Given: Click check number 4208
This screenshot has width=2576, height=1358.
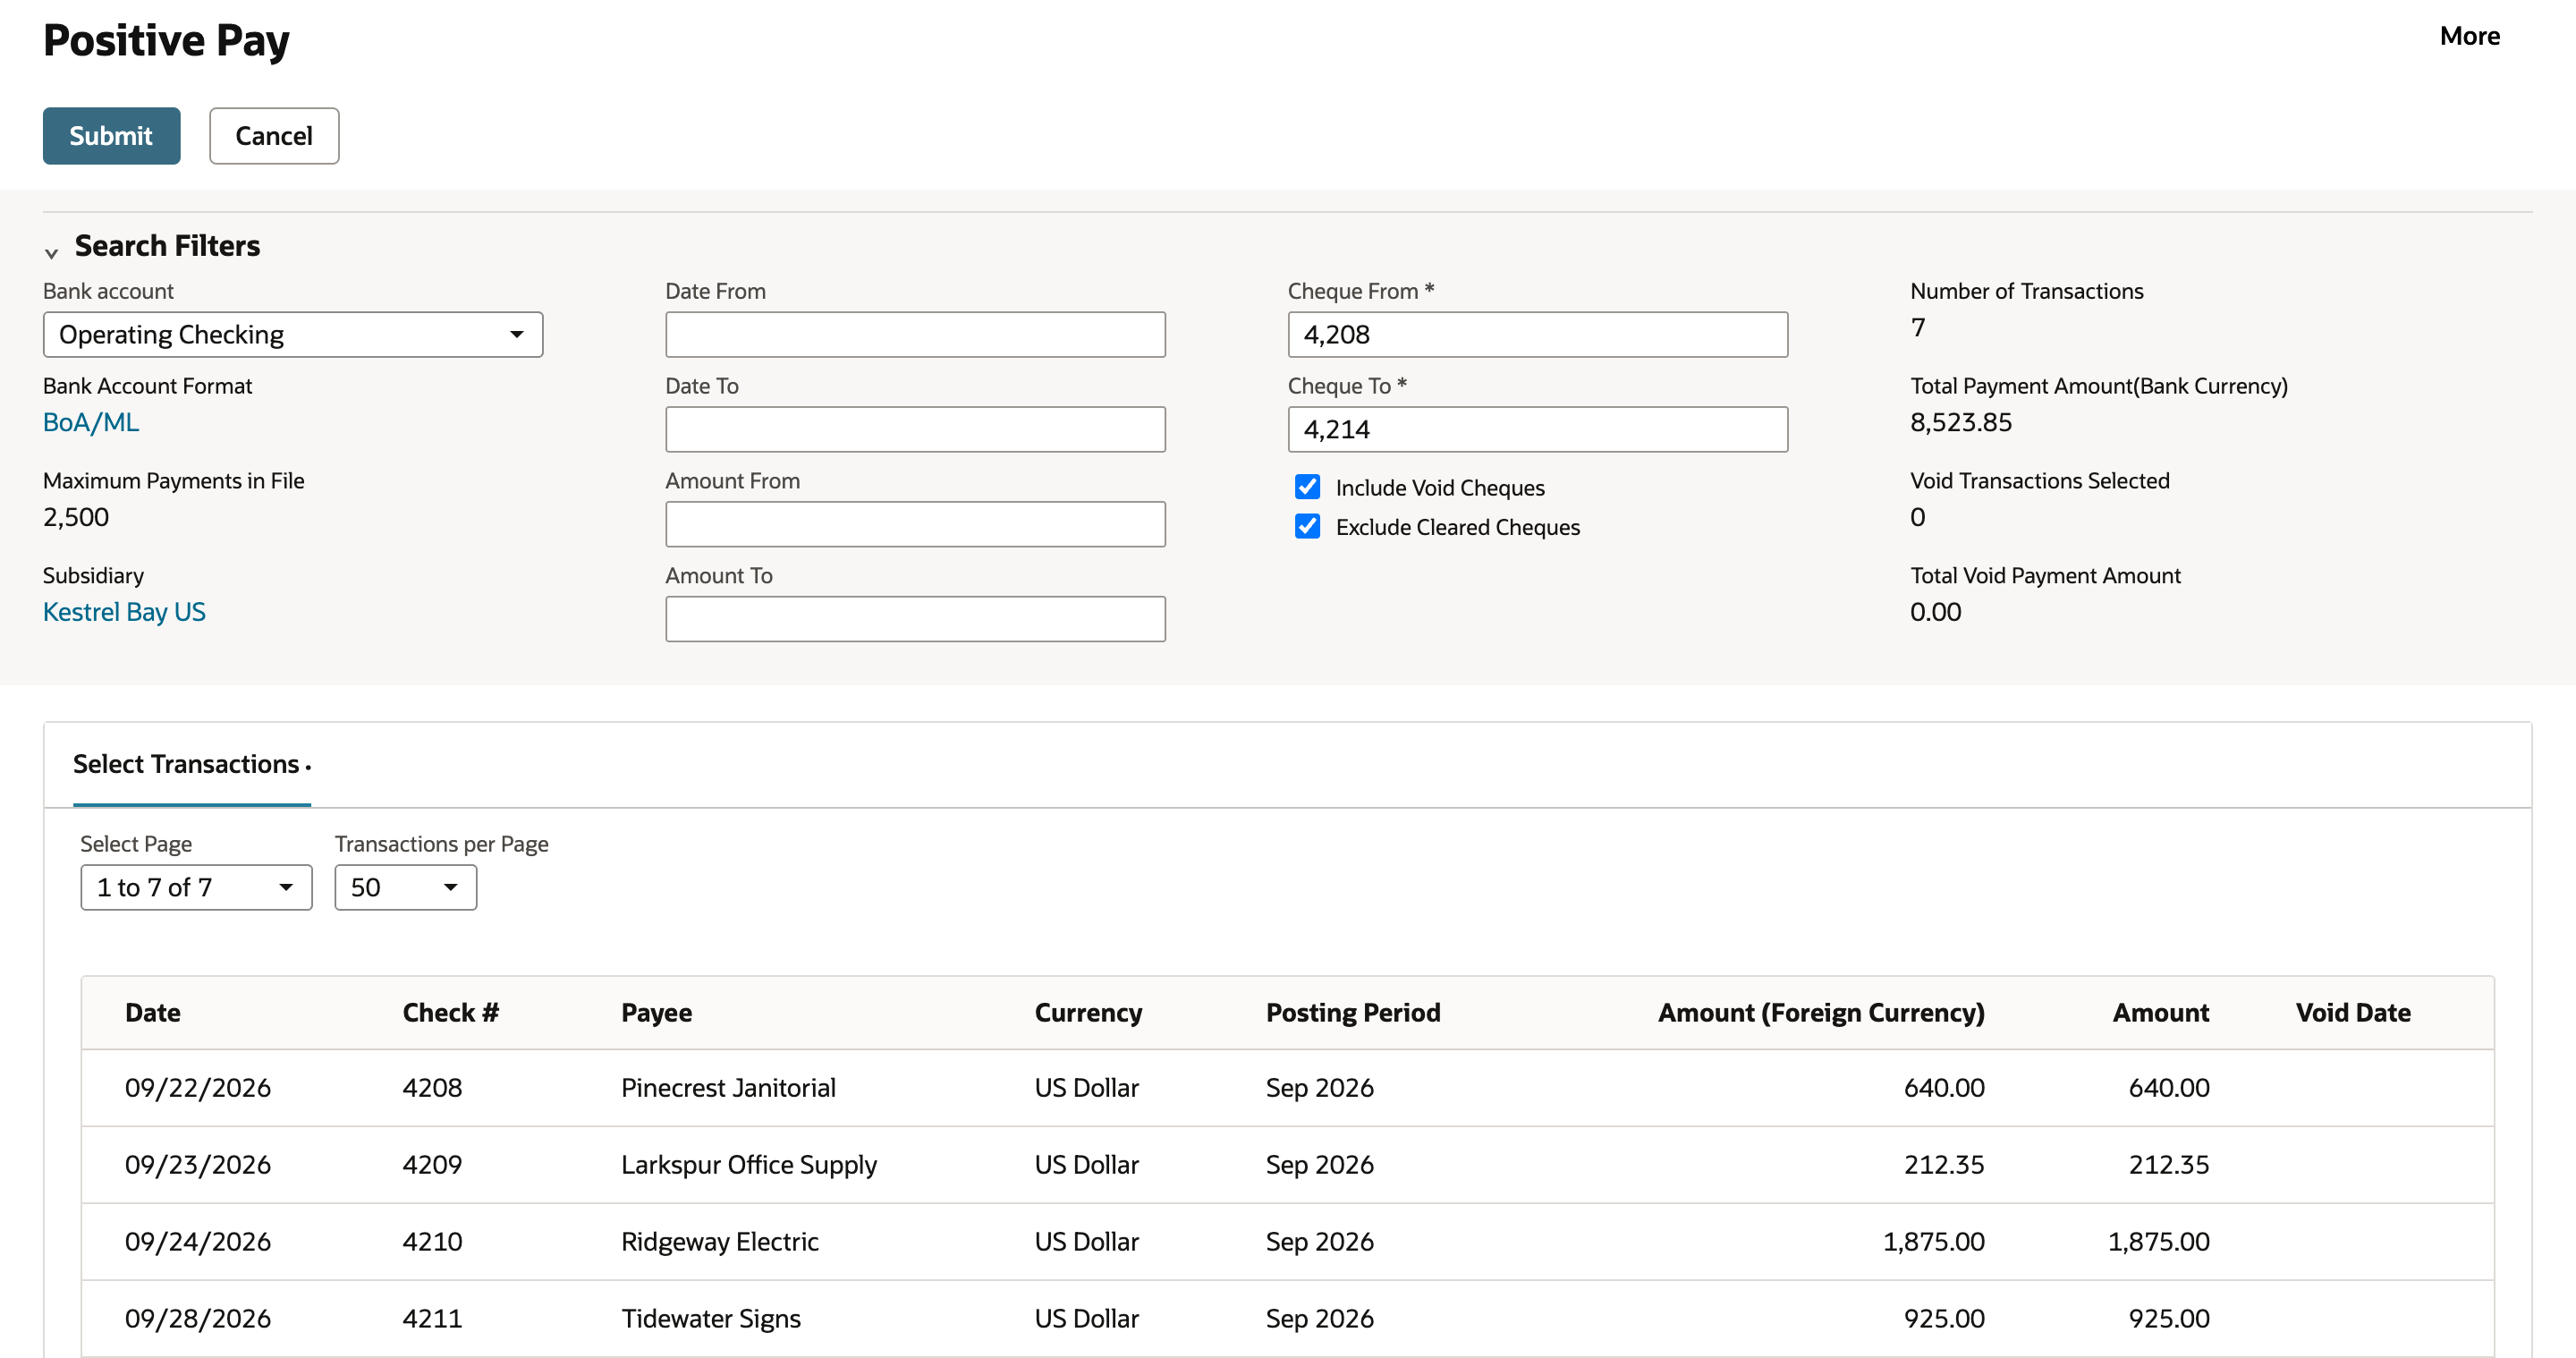Looking at the screenshot, I should pyautogui.click(x=432, y=1088).
